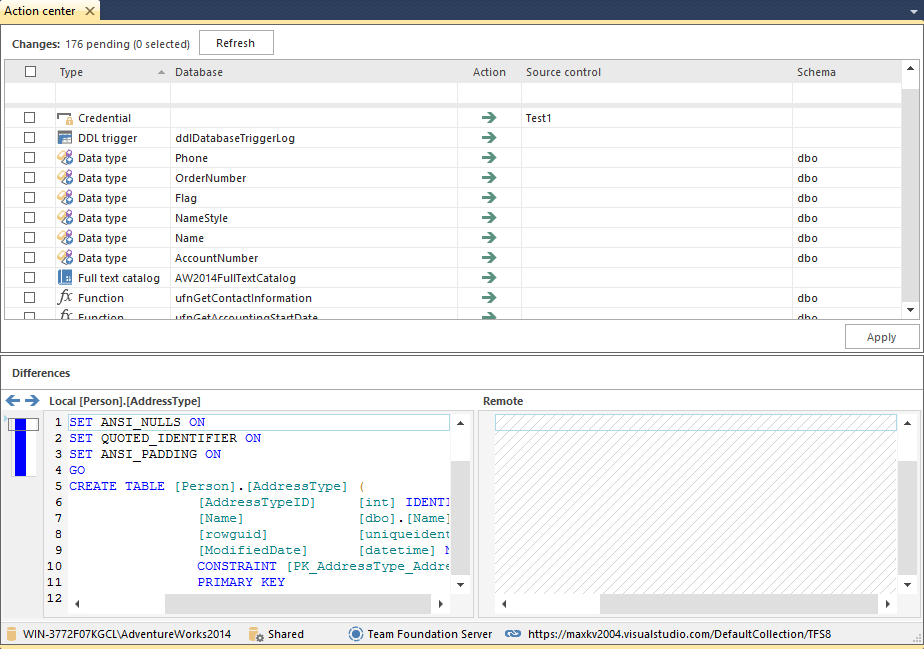
Task: Click the Refresh button
Action: click(x=236, y=42)
